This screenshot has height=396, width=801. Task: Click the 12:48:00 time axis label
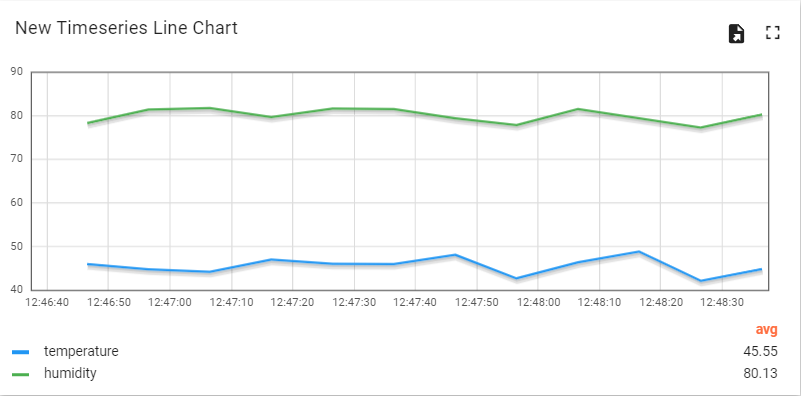click(538, 302)
